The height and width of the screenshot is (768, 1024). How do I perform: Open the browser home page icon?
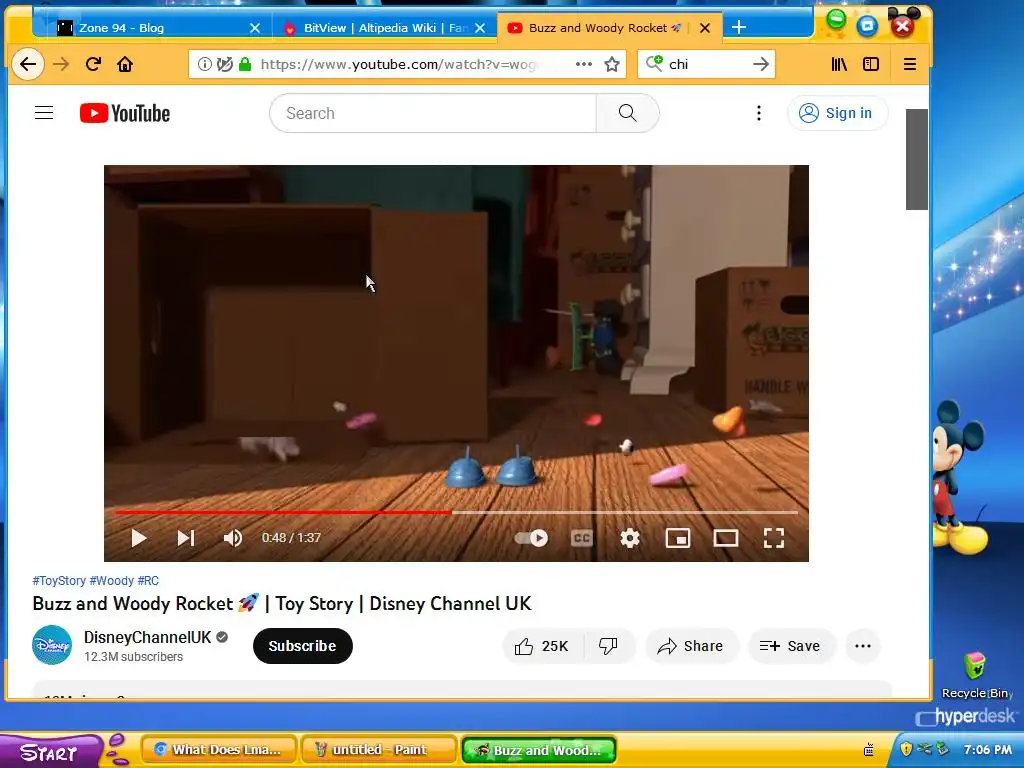[125, 64]
